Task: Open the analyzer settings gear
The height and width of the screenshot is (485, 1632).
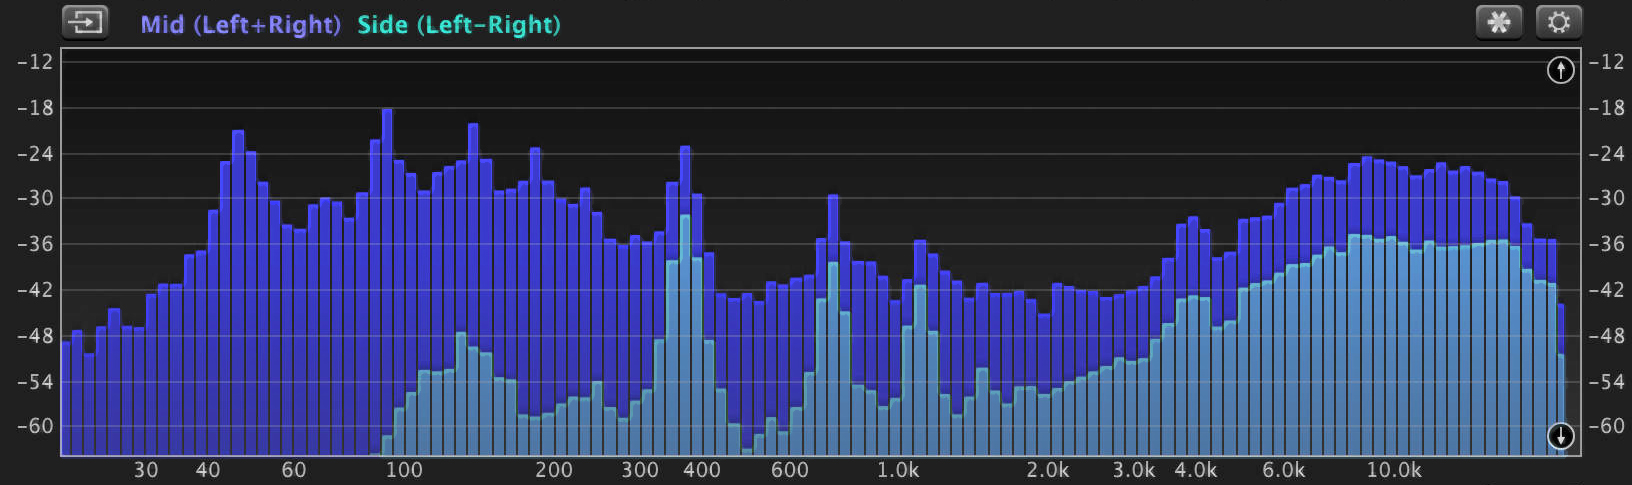Action: (x=1558, y=21)
